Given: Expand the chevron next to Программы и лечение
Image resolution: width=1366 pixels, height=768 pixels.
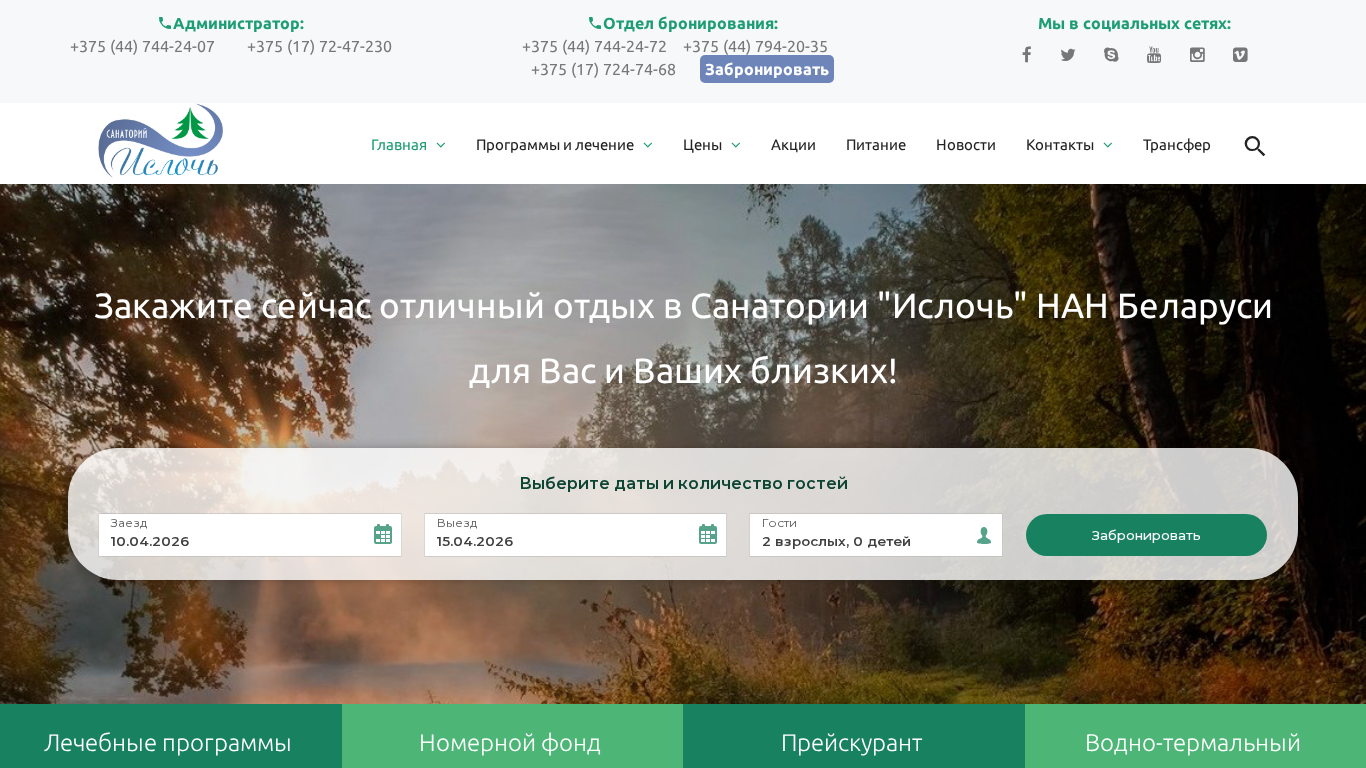Looking at the screenshot, I should 648,145.
